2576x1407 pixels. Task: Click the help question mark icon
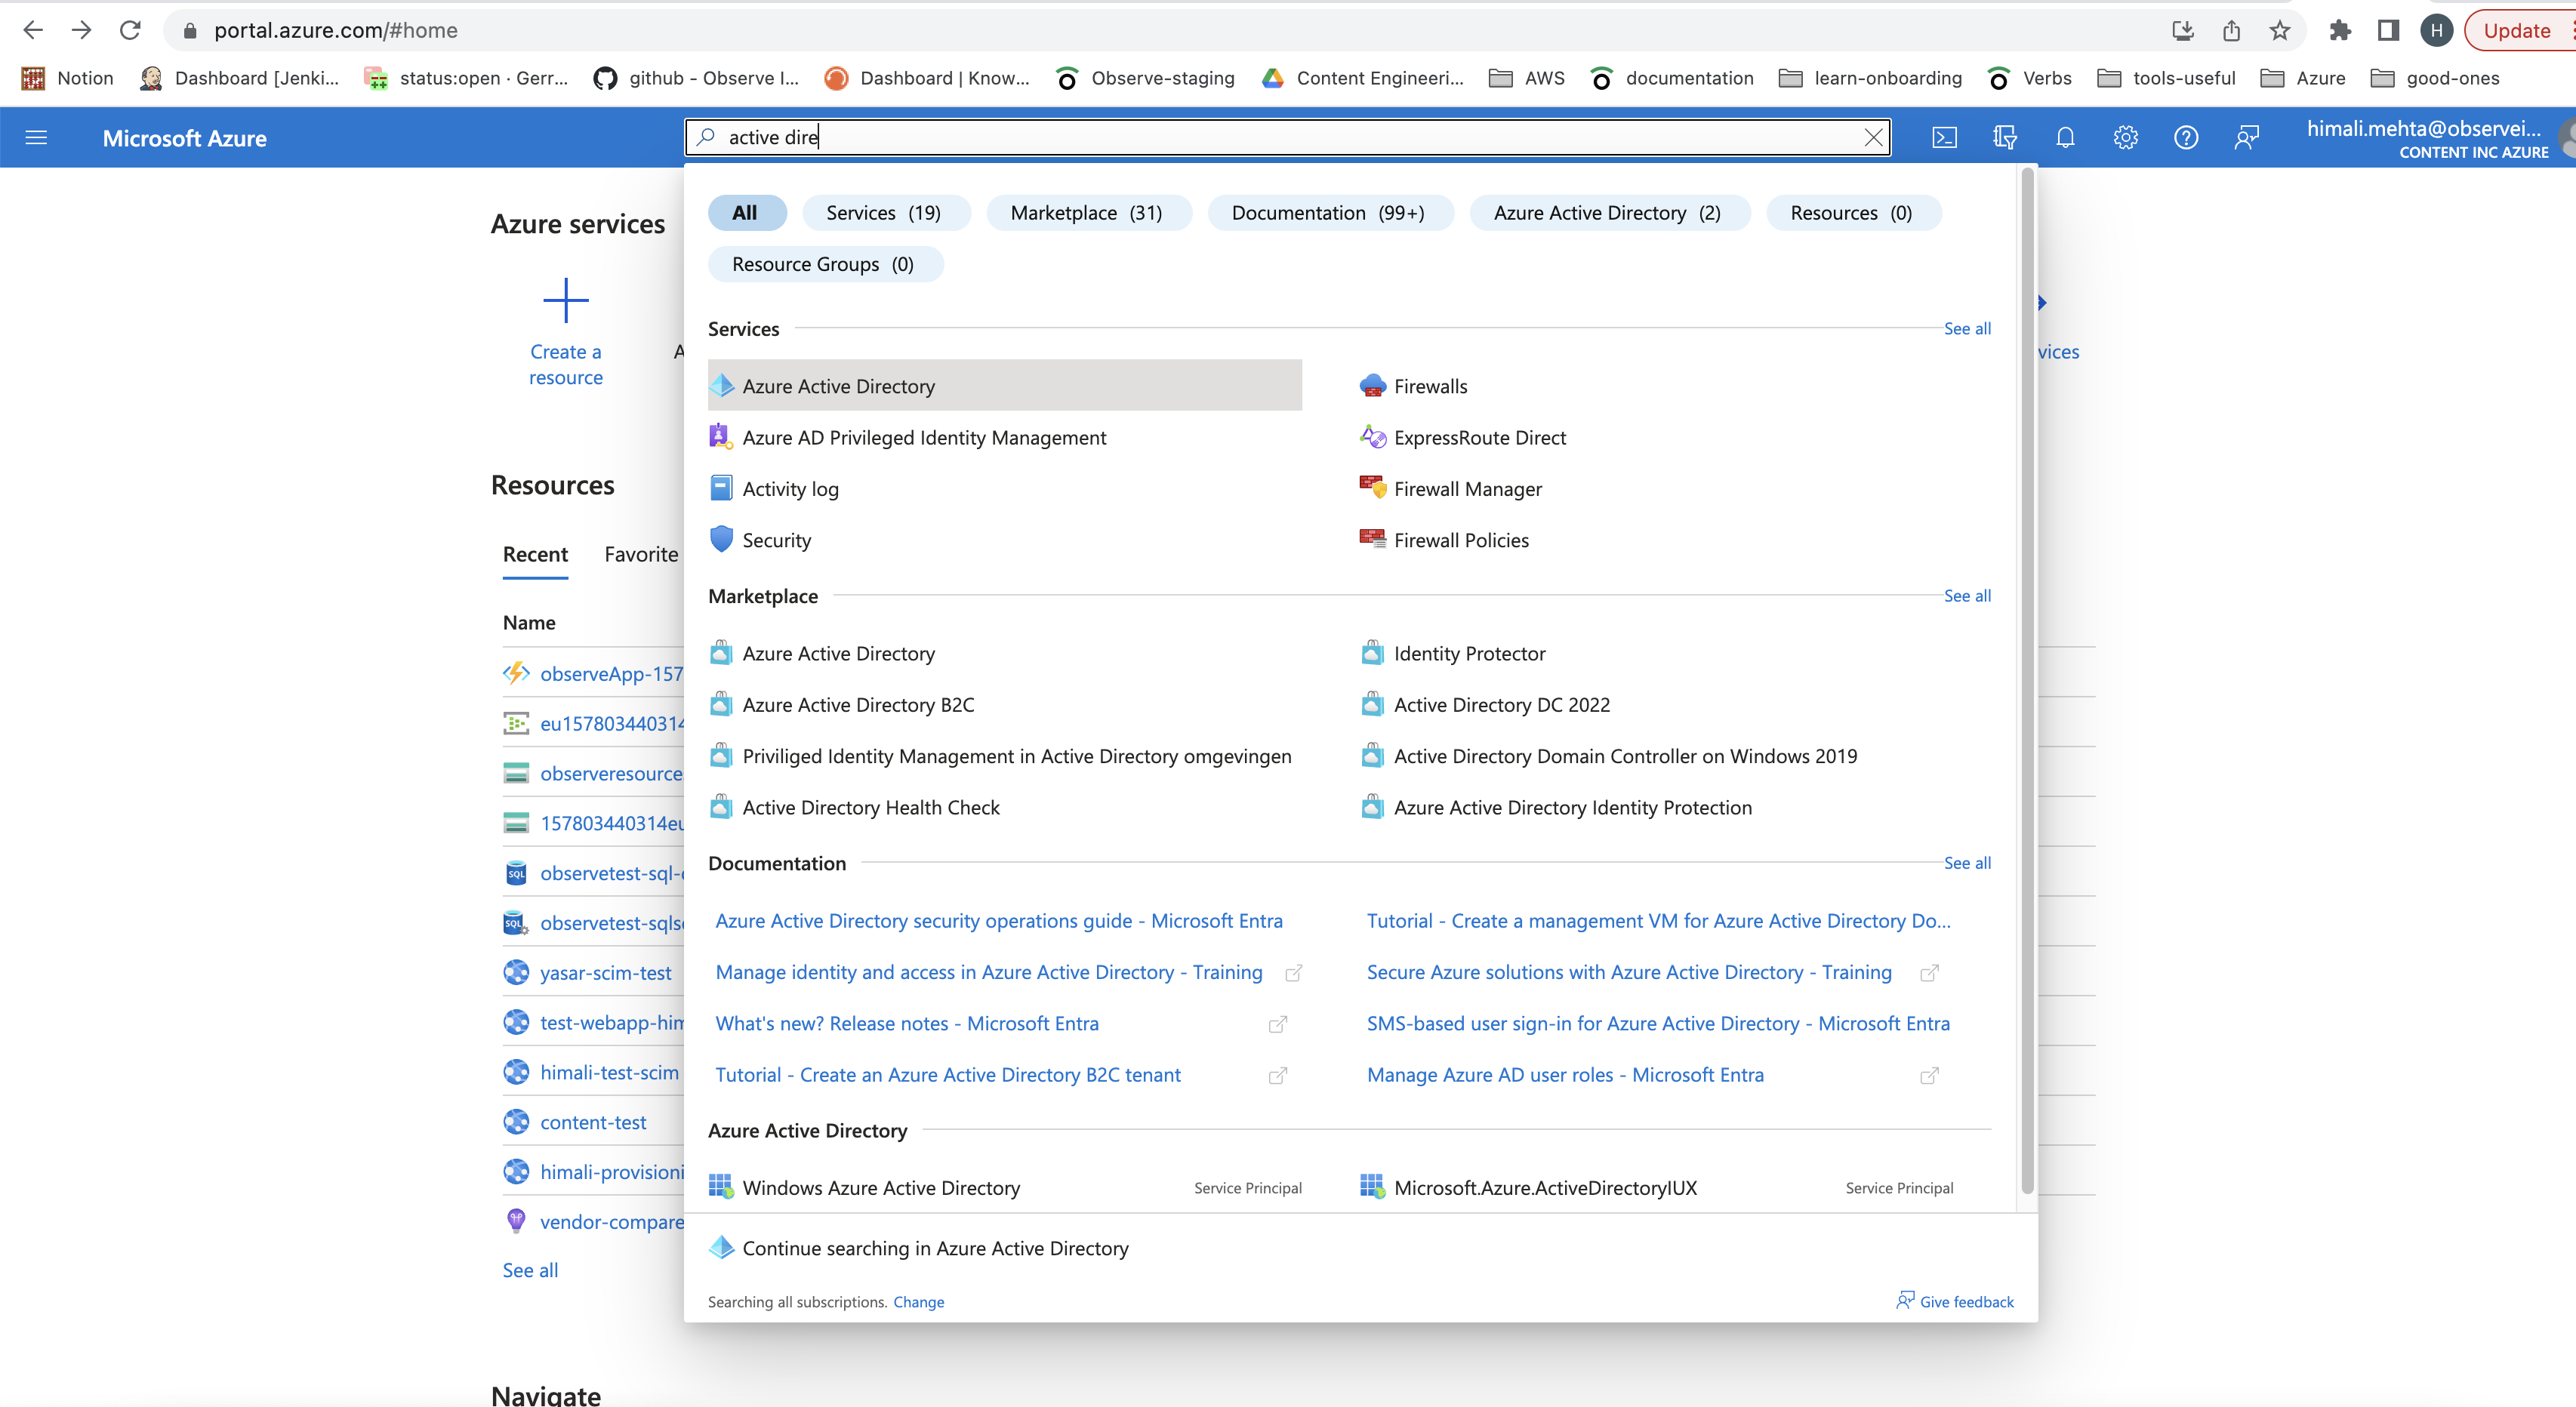point(2186,138)
